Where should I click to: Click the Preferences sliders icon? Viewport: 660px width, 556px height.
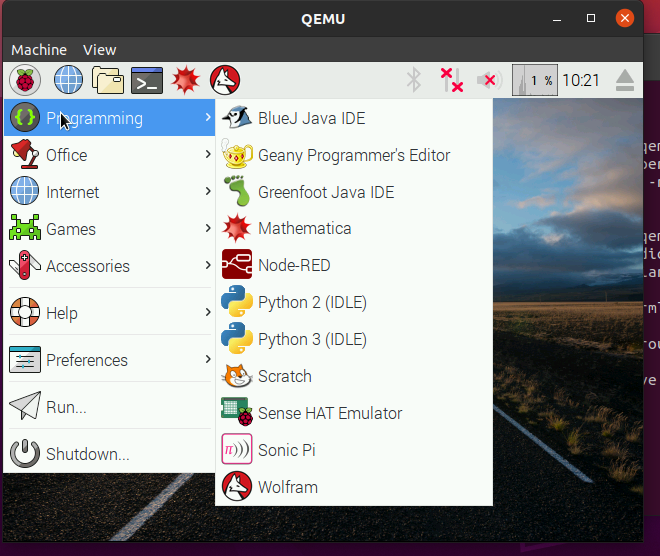pos(25,359)
